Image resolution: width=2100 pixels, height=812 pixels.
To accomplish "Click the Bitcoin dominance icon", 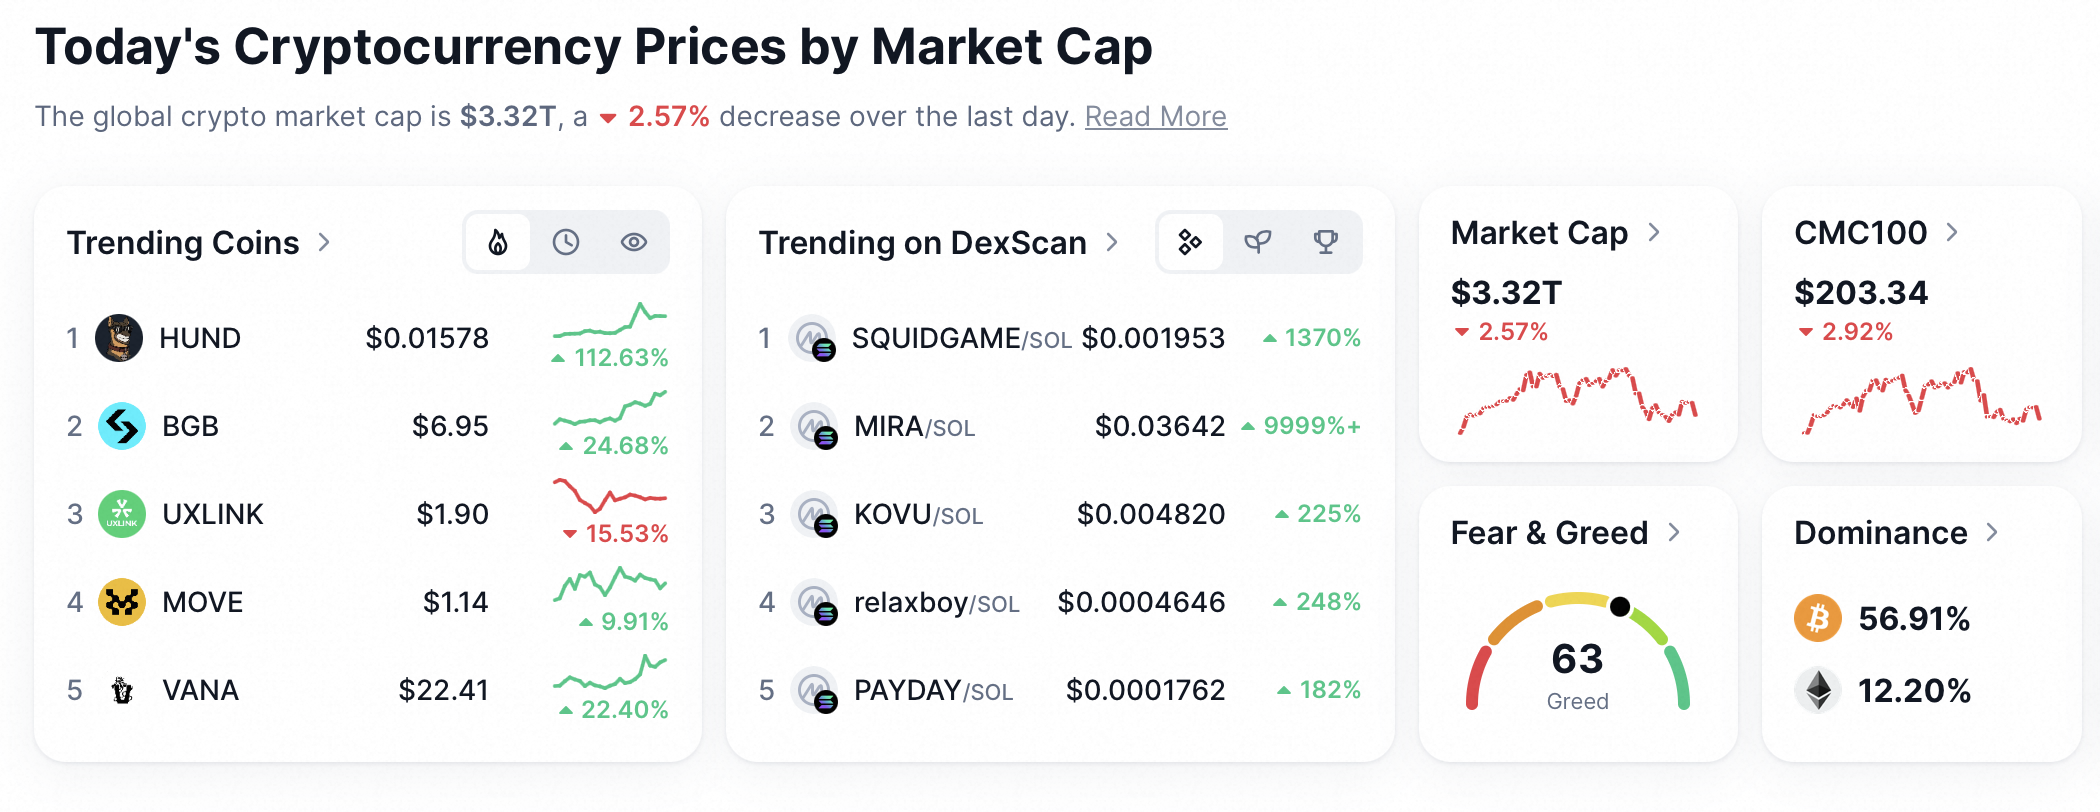I will coord(1818,618).
